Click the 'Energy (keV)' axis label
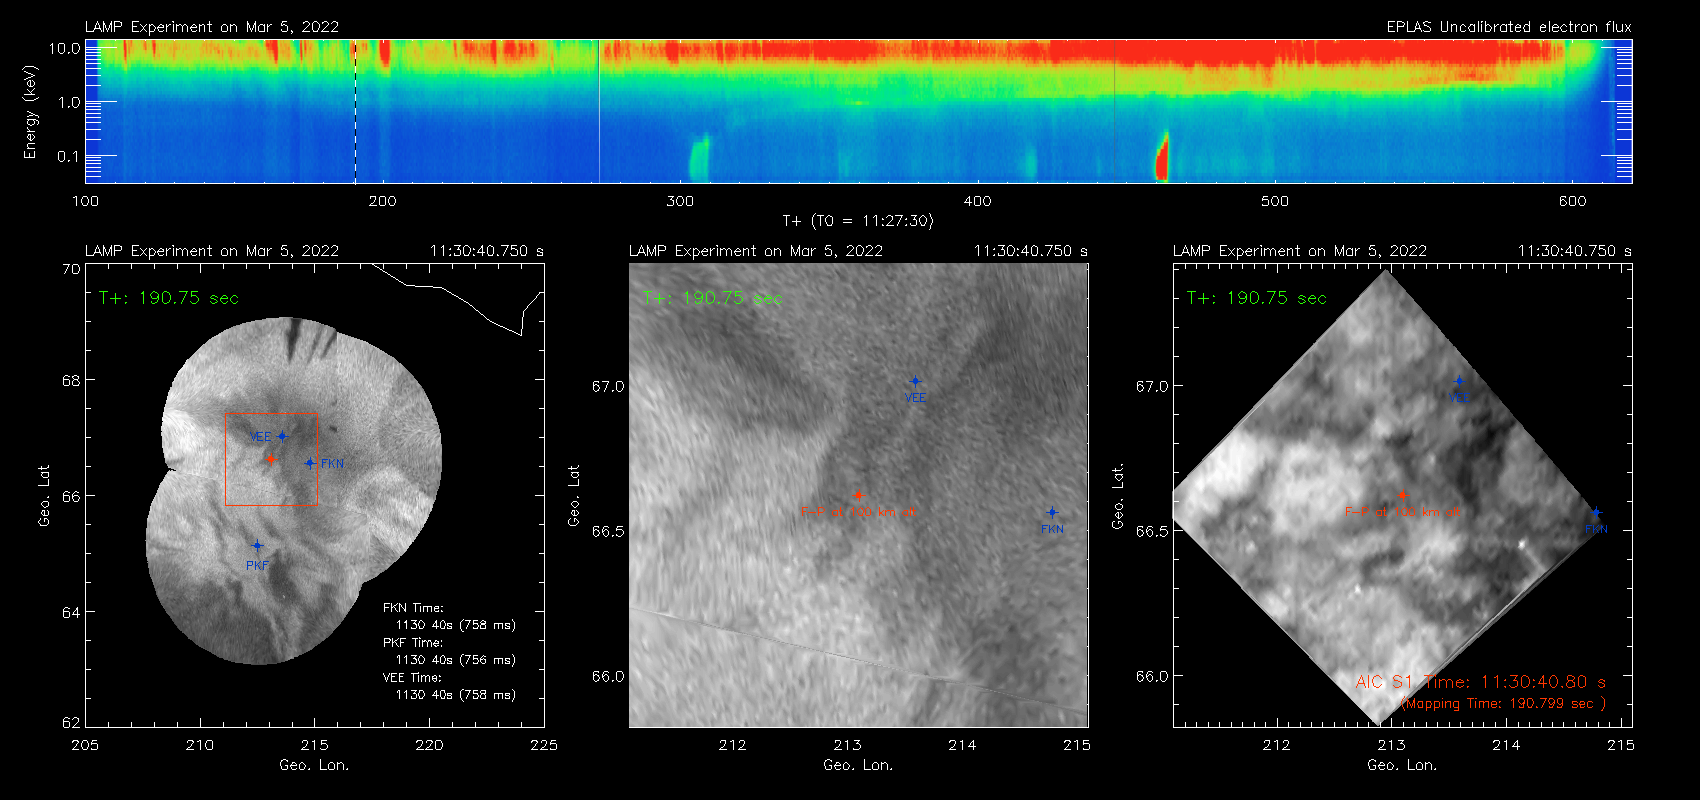1700x800 pixels. point(30,112)
